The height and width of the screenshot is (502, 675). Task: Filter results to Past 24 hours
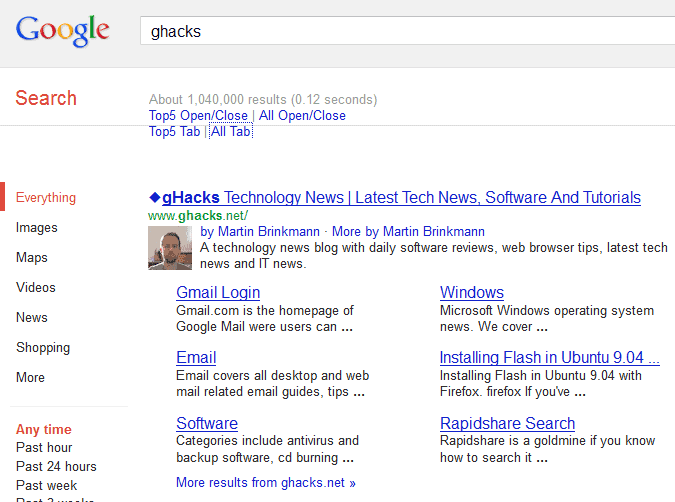(56, 466)
